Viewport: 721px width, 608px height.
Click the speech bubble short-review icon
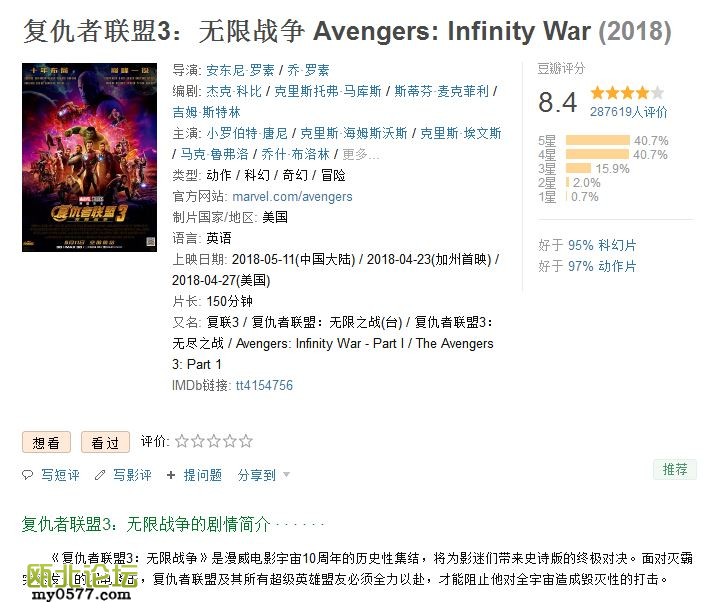(28, 475)
